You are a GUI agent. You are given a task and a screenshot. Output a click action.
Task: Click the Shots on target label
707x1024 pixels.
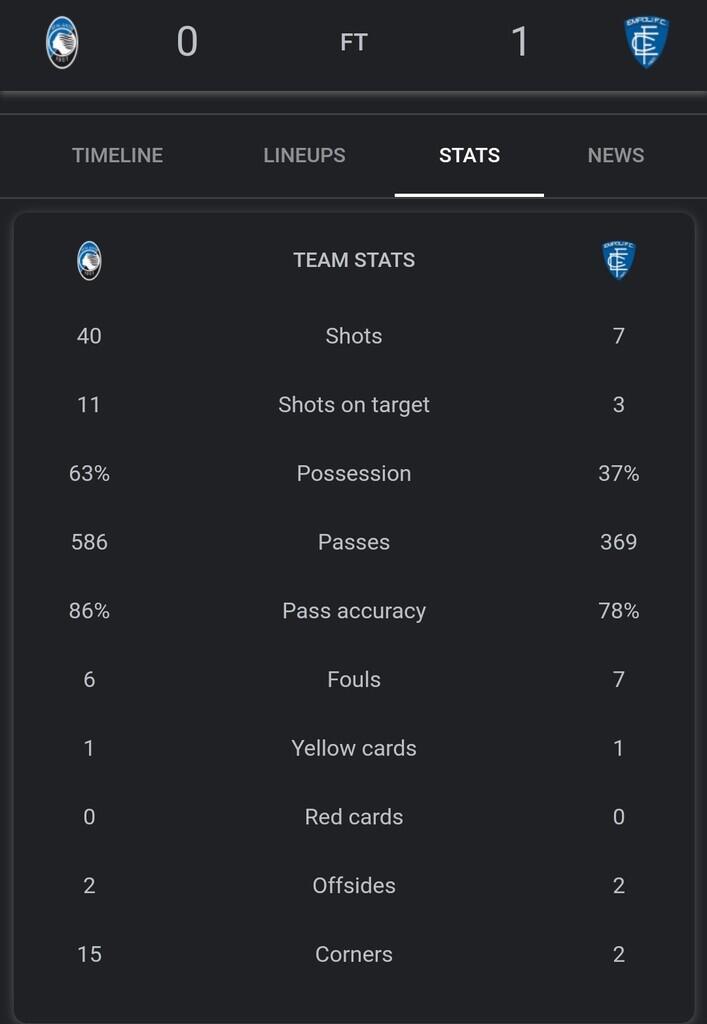(354, 405)
